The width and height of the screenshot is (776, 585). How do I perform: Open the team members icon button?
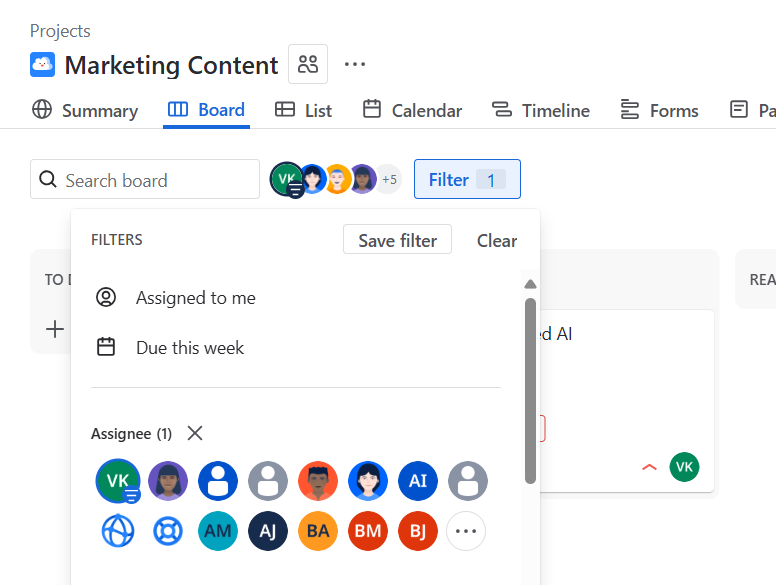308,65
